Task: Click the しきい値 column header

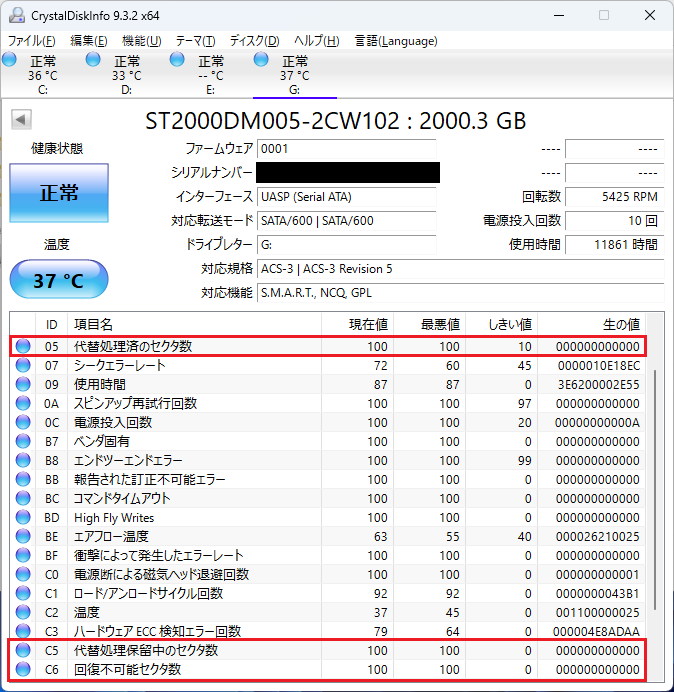Action: [501, 325]
